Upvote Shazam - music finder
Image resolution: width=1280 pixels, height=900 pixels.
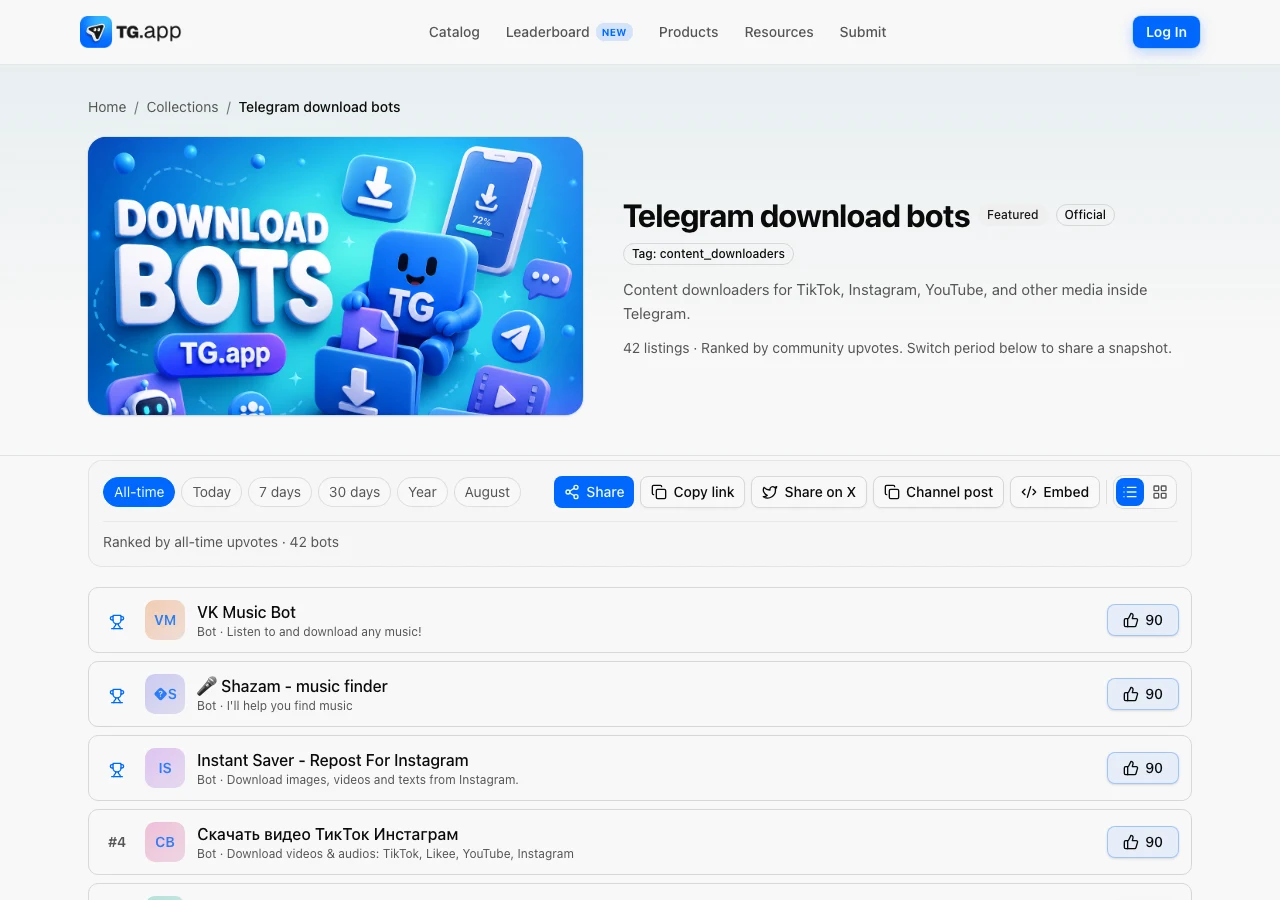pos(1143,694)
